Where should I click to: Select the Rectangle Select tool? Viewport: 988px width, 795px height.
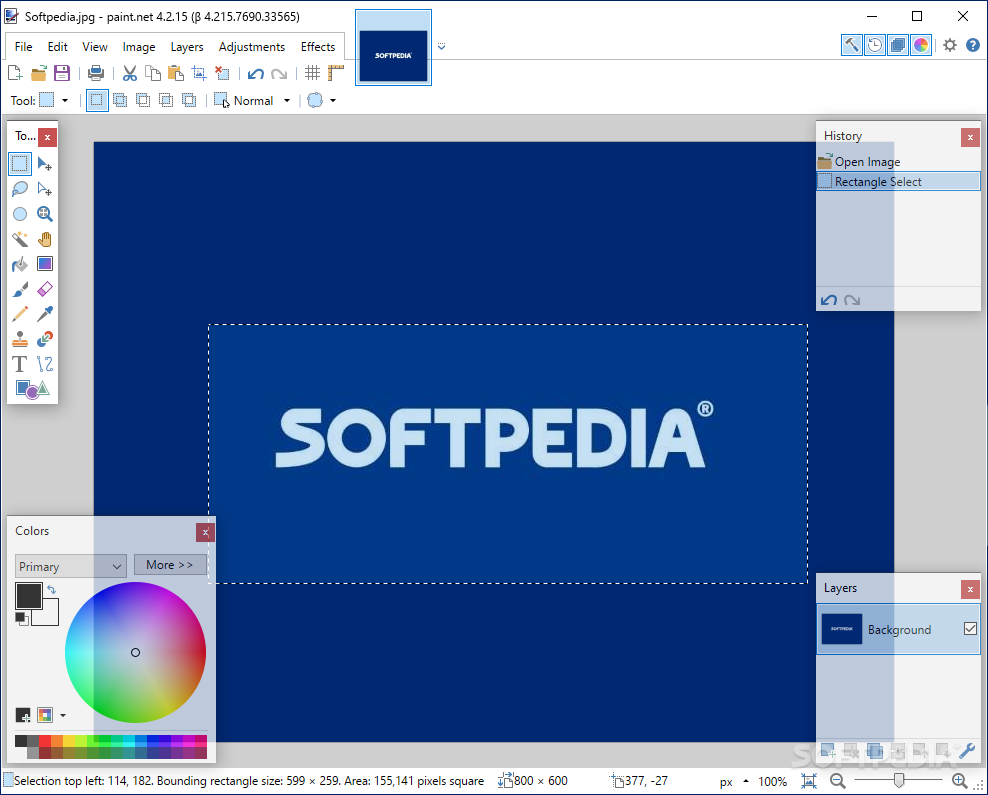click(20, 164)
